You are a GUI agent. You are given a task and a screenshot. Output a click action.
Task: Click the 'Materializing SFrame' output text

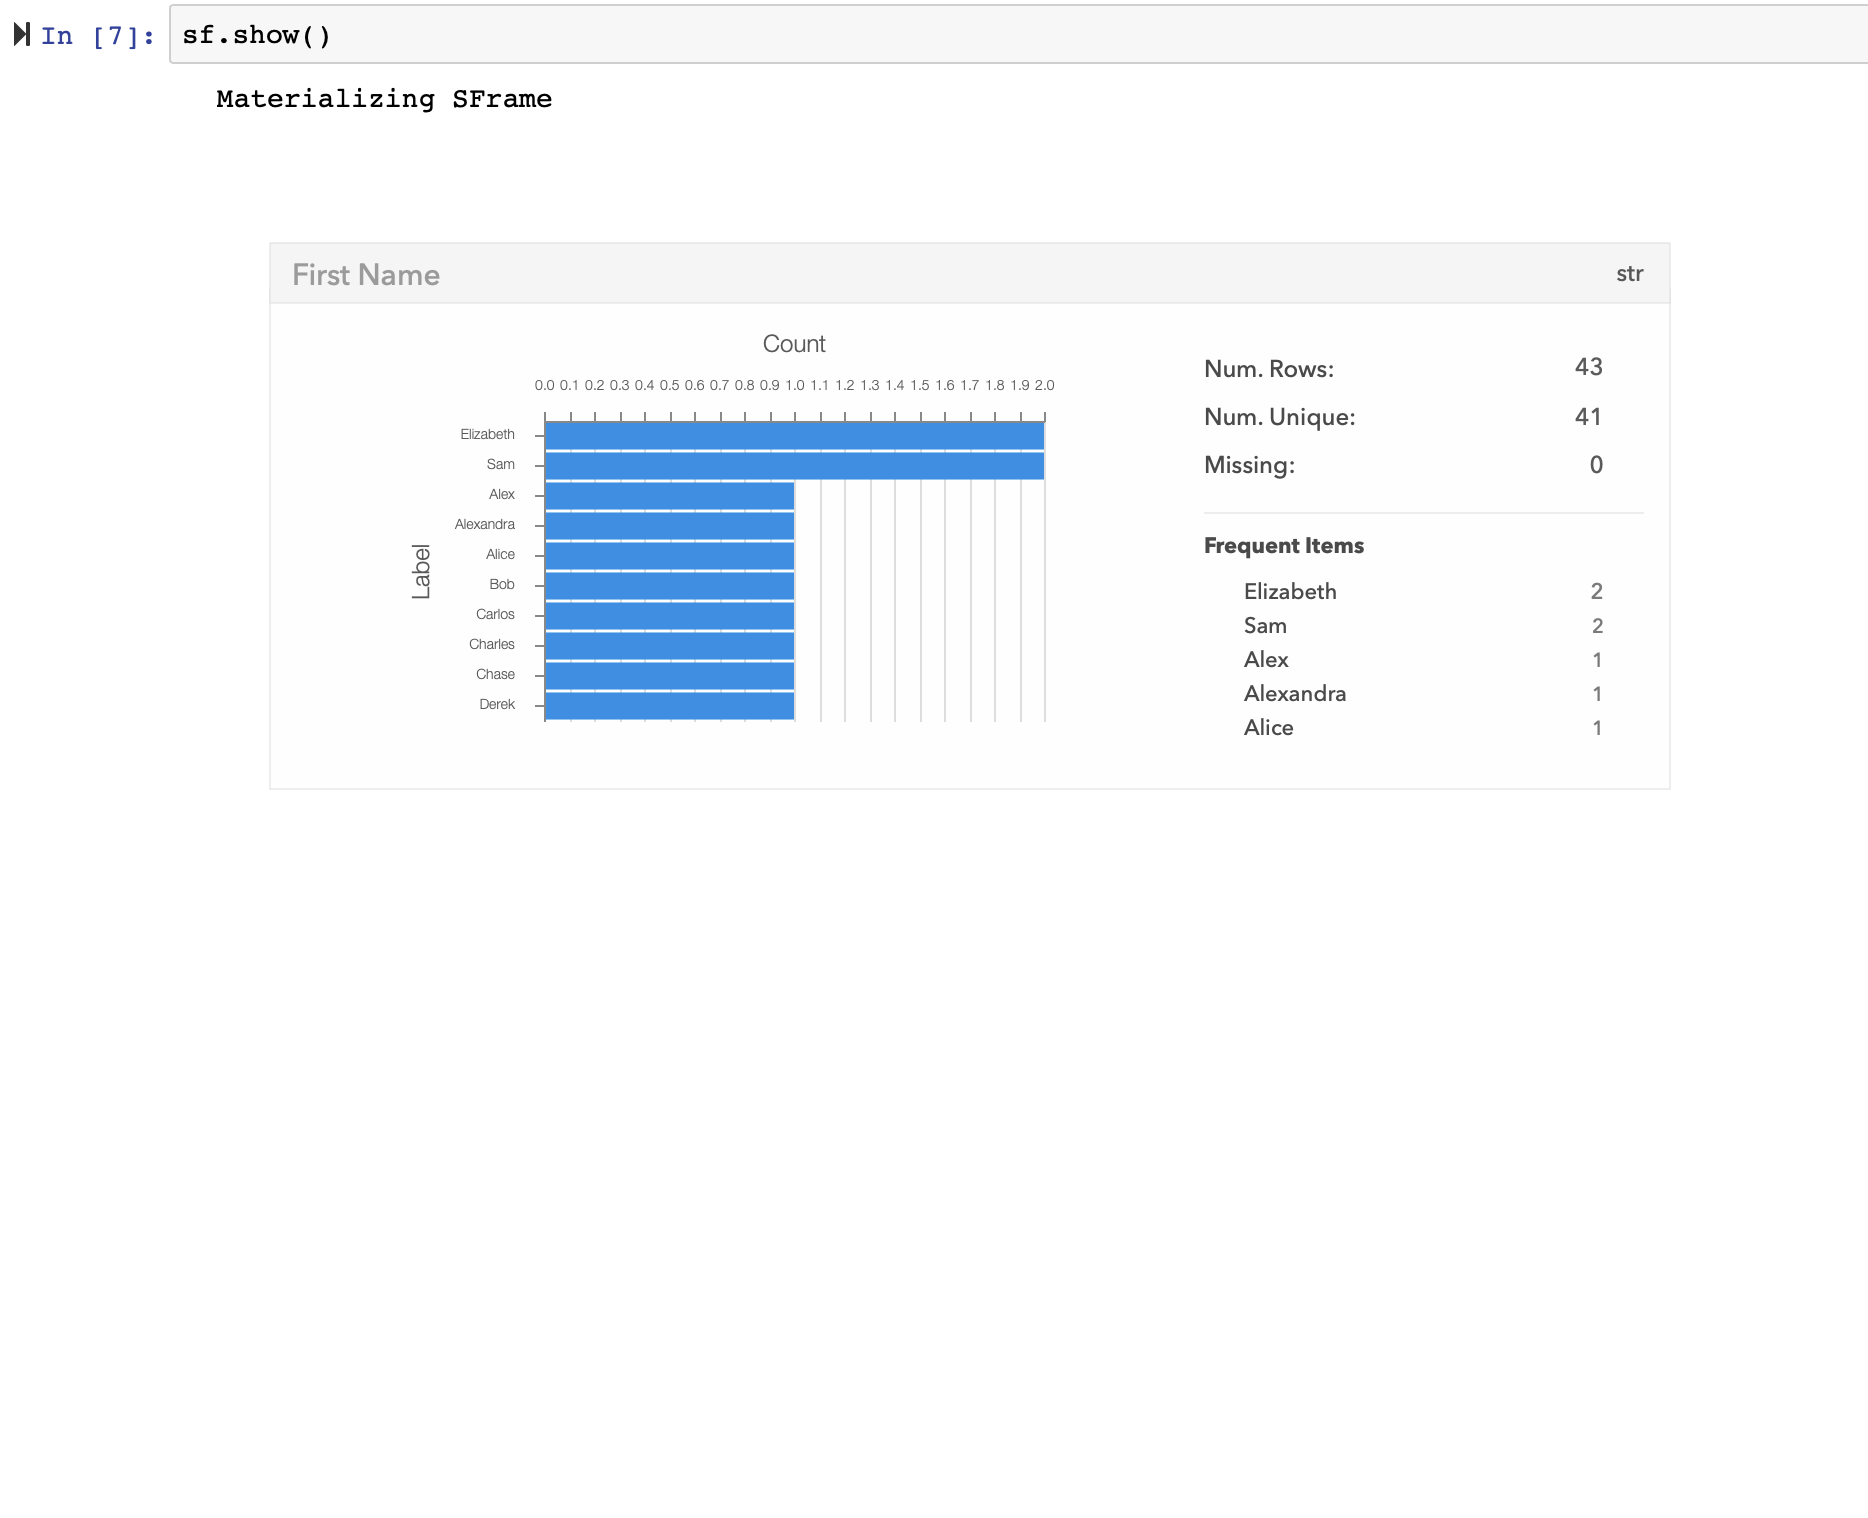pos(384,98)
